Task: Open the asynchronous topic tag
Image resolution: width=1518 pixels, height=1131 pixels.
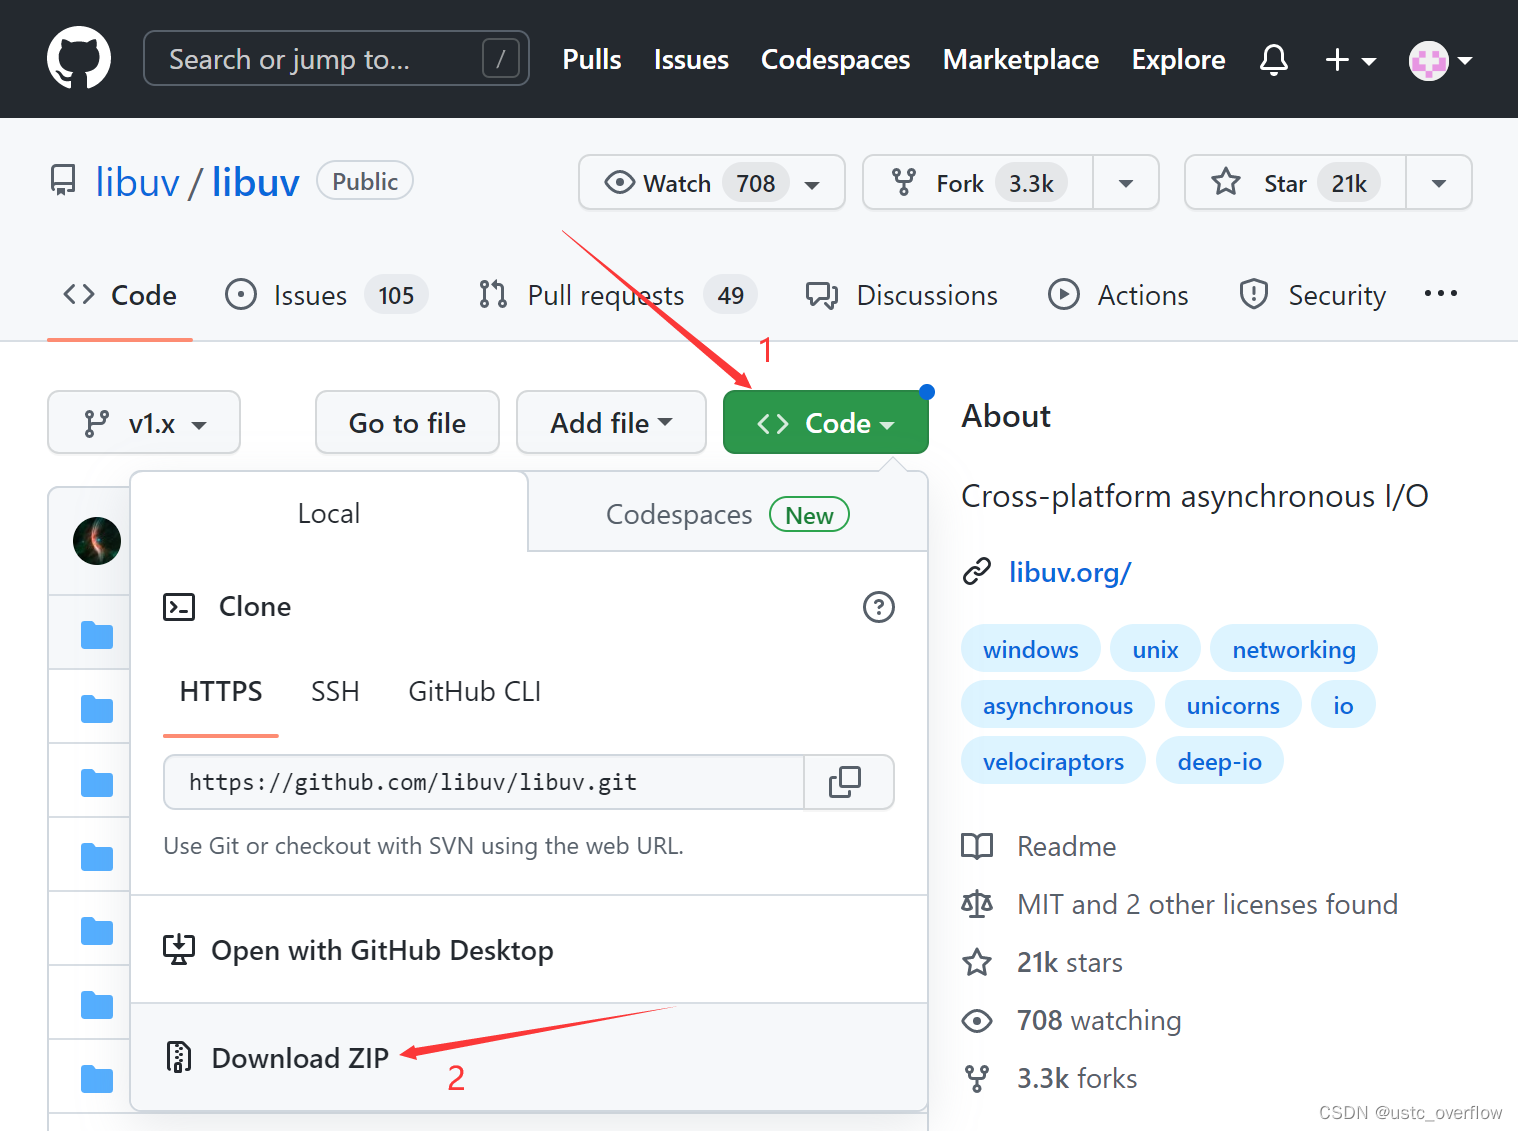Action: pyautogui.click(x=1057, y=705)
